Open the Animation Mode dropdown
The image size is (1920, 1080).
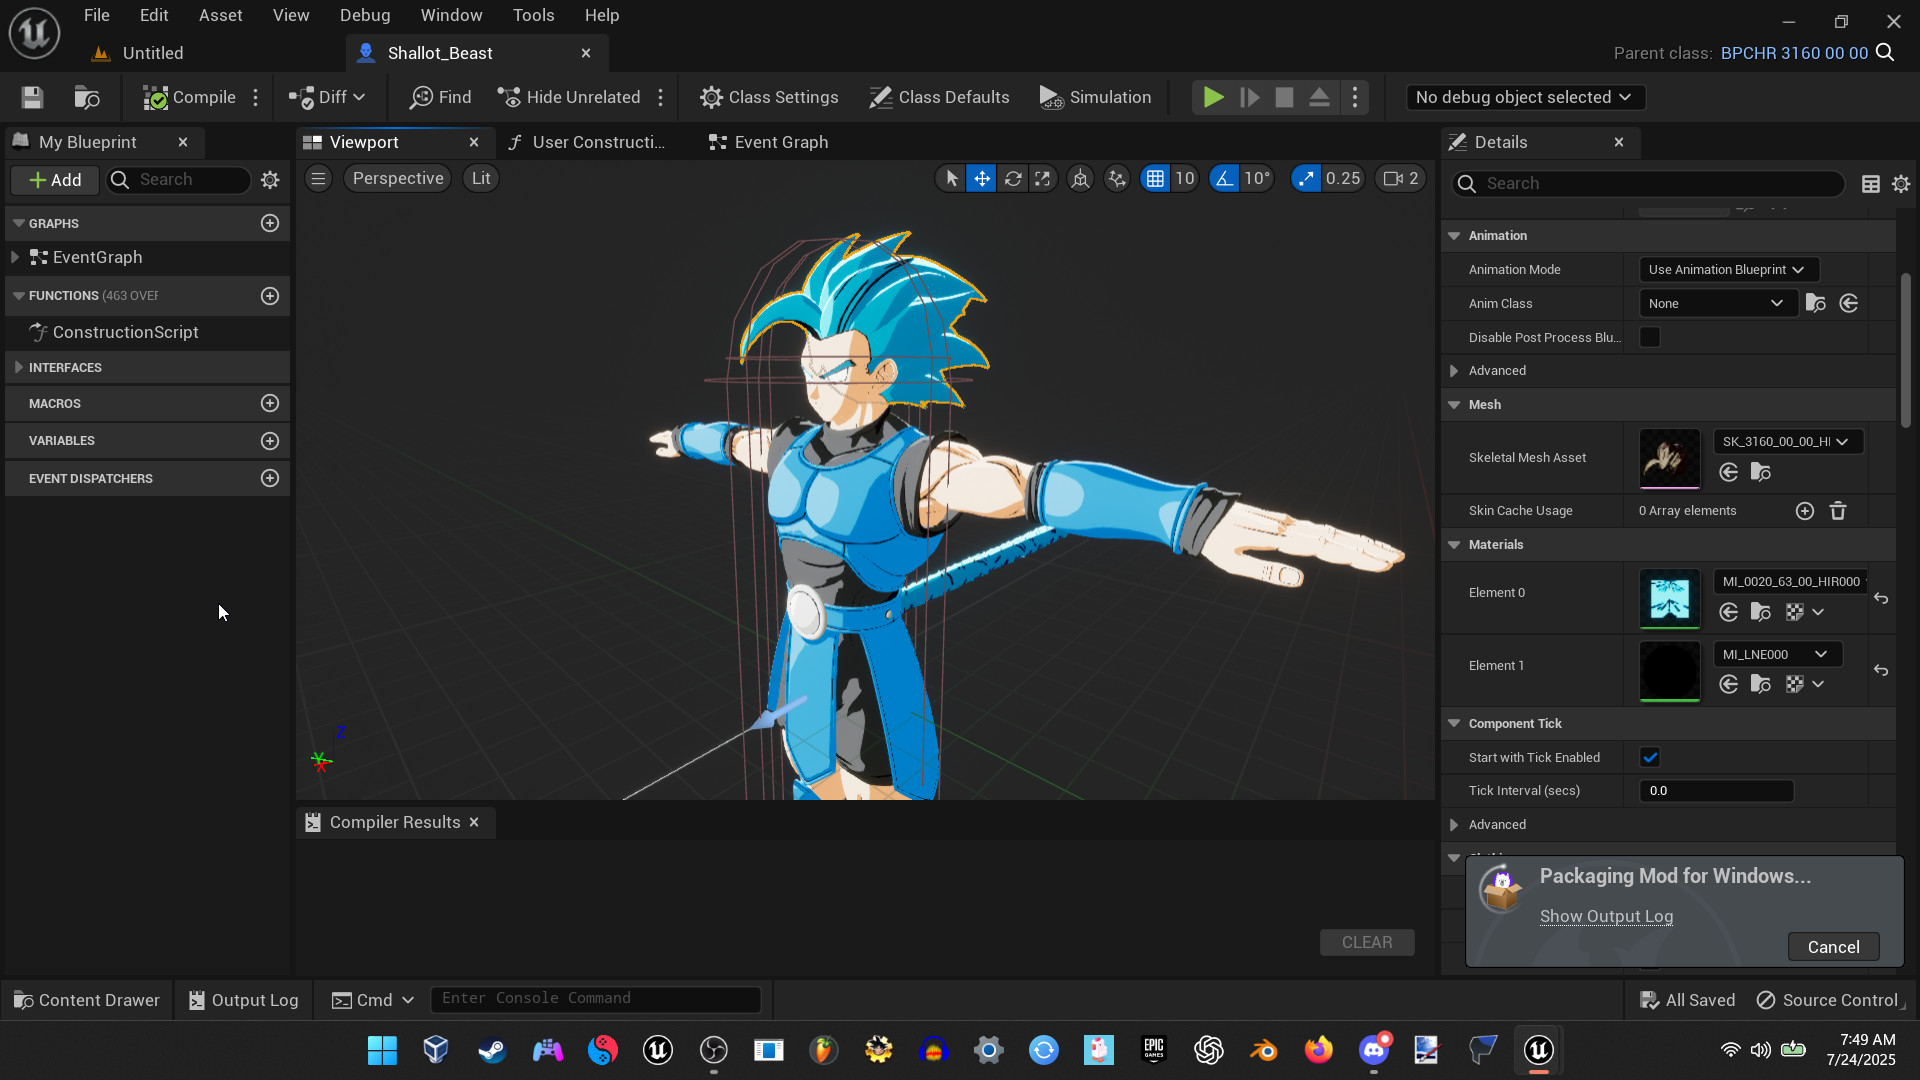pos(1728,269)
